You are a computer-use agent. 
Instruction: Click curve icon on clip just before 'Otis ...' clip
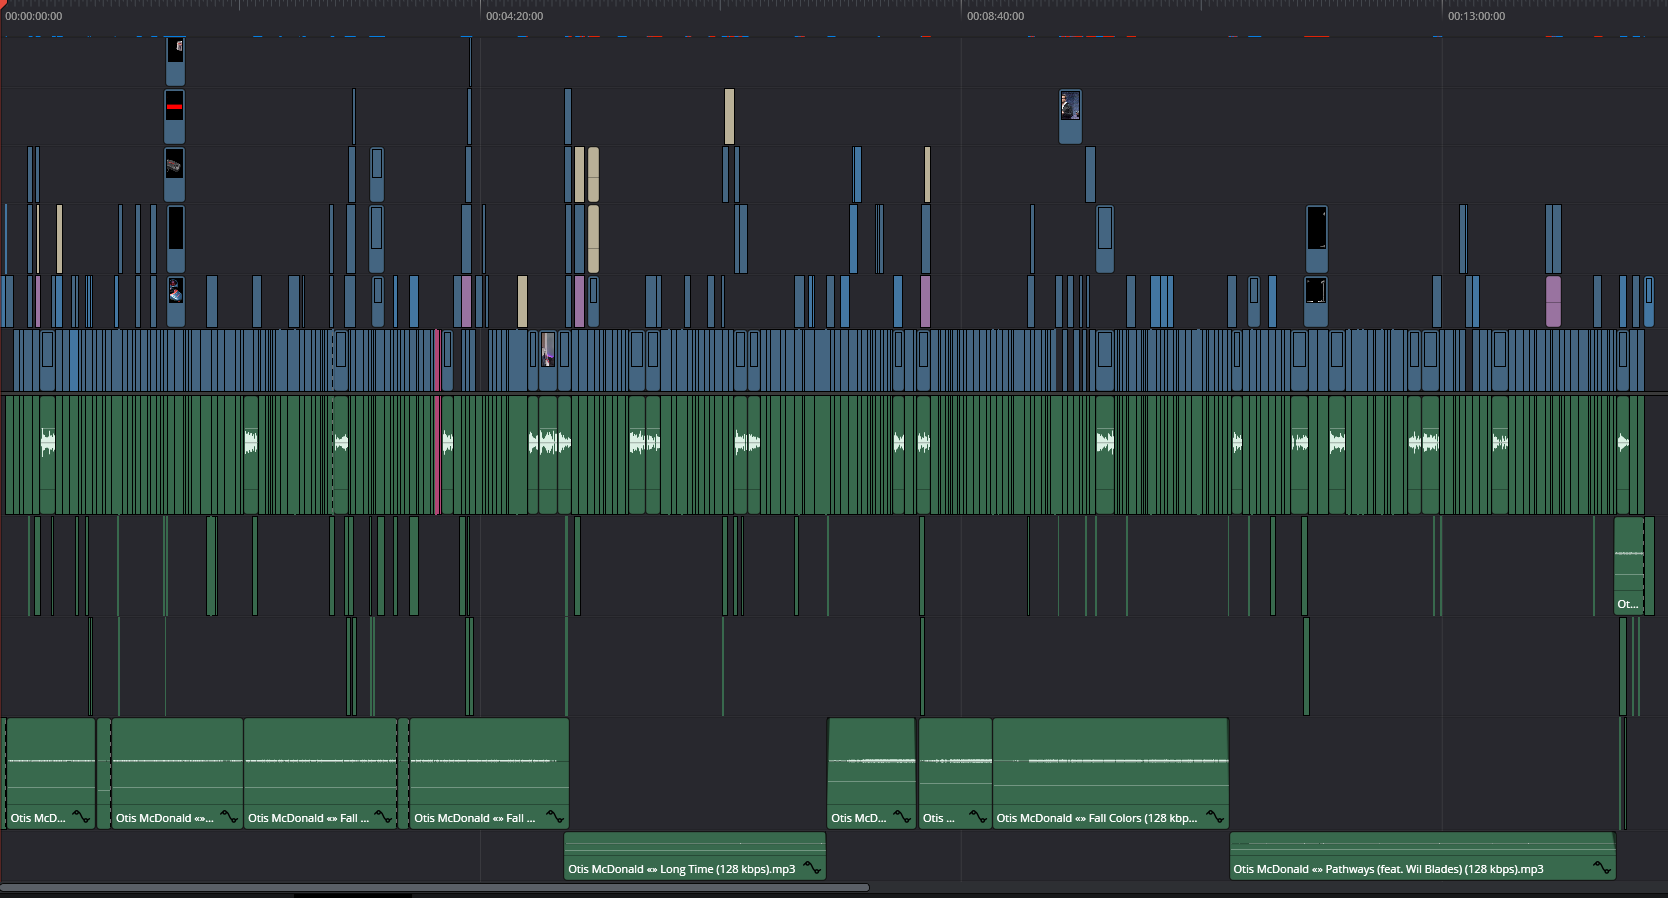[901, 817]
